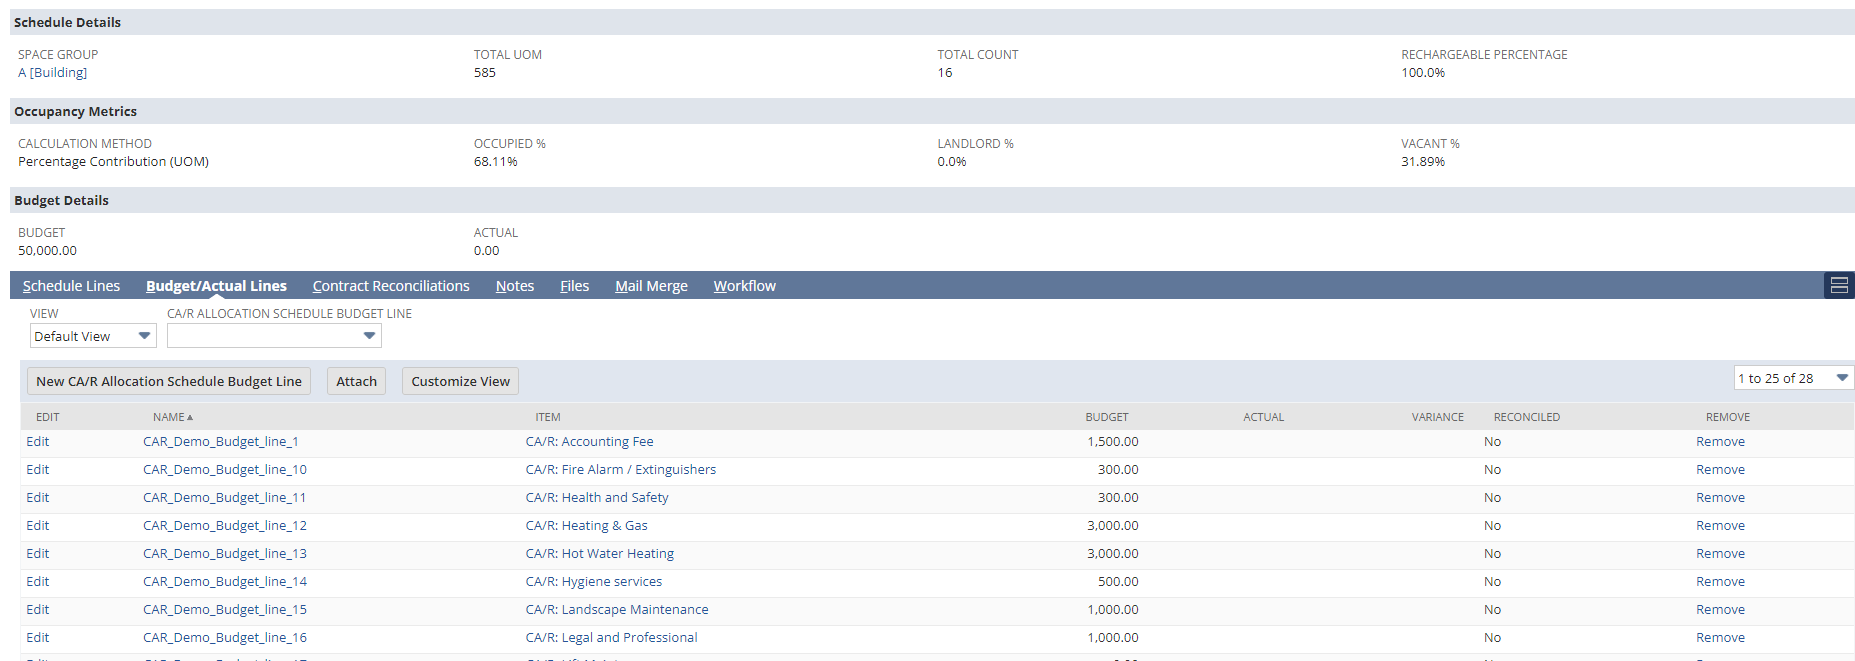The height and width of the screenshot is (661, 1855).
Task: Open CAR_Demo_Budget_line_14 name link
Action: pos(225,581)
